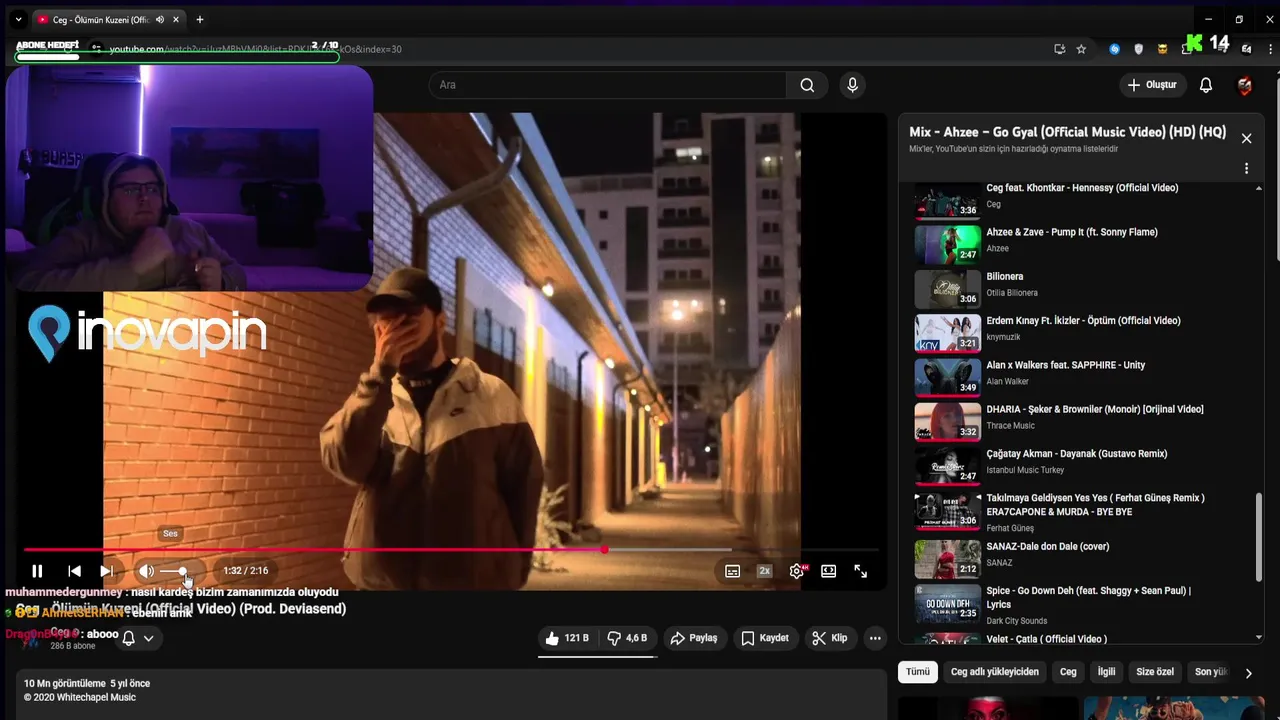Select the Ceg filter chip
The height and width of the screenshot is (720, 1280).
point(1068,672)
